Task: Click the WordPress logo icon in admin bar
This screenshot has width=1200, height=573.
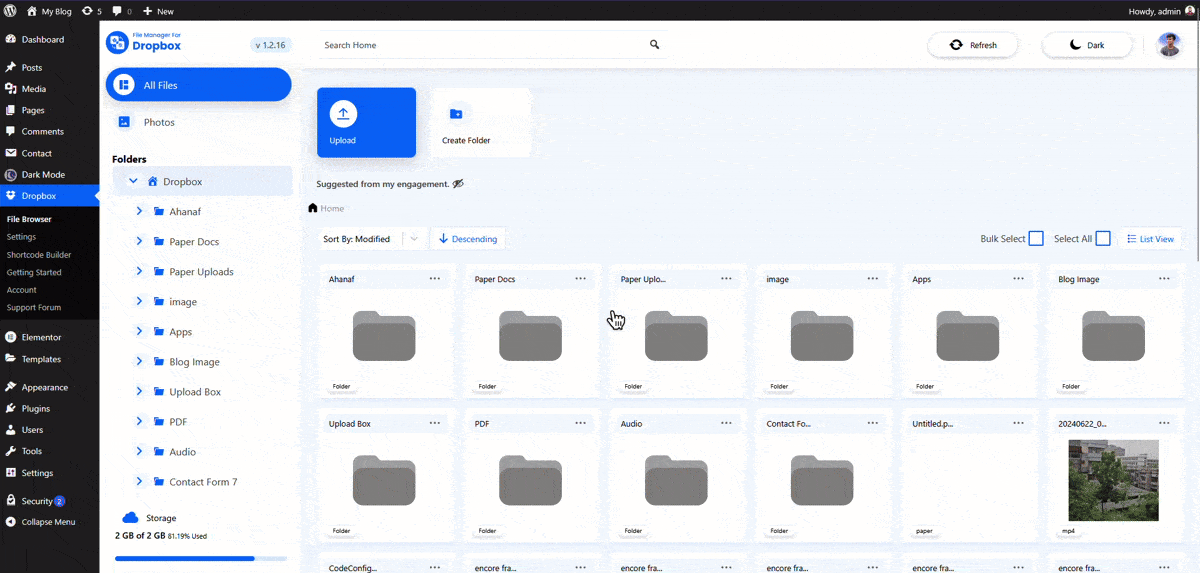Action: [10, 11]
